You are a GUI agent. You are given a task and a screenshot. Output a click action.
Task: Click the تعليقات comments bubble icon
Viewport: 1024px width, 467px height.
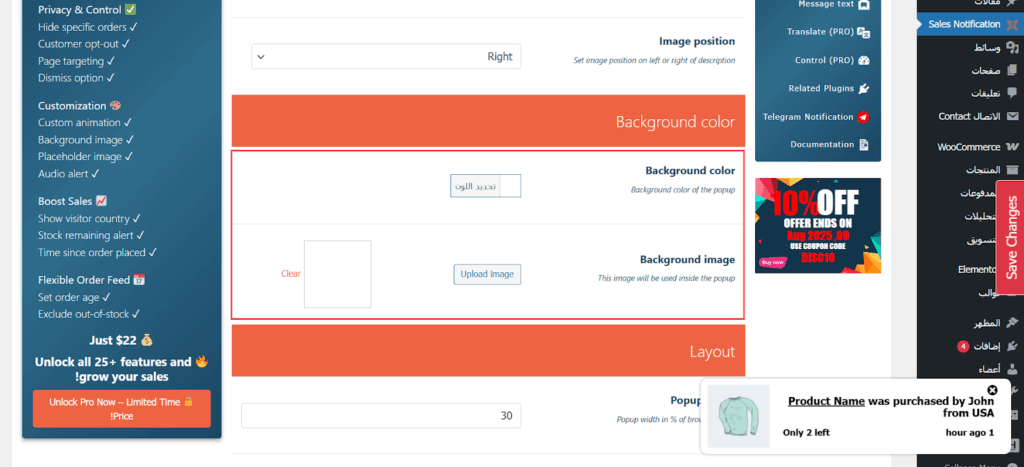click(x=1012, y=93)
